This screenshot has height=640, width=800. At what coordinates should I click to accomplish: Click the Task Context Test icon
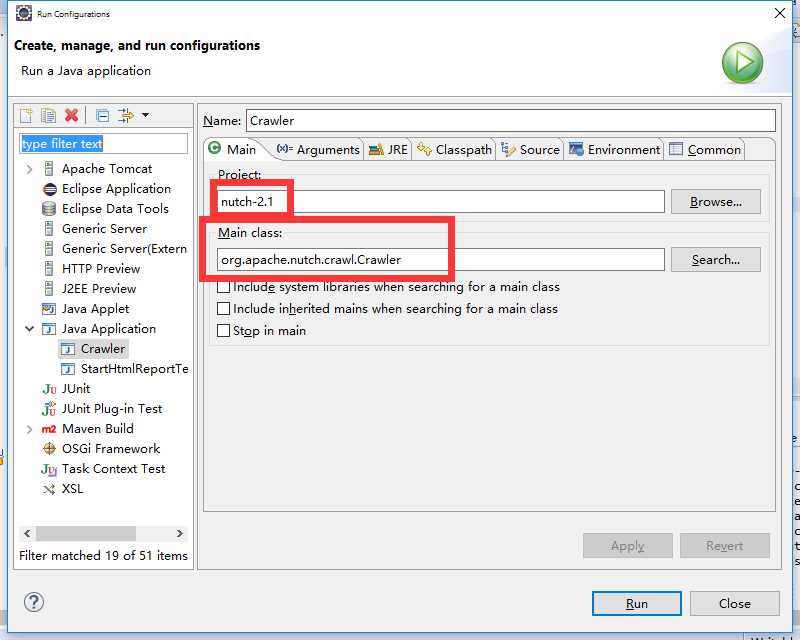coord(49,469)
